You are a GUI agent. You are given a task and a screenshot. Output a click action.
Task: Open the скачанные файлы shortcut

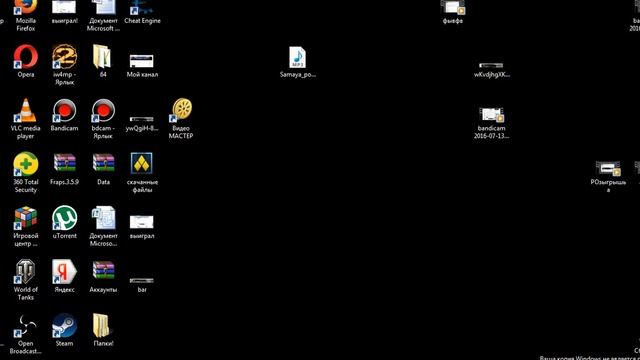point(142,172)
